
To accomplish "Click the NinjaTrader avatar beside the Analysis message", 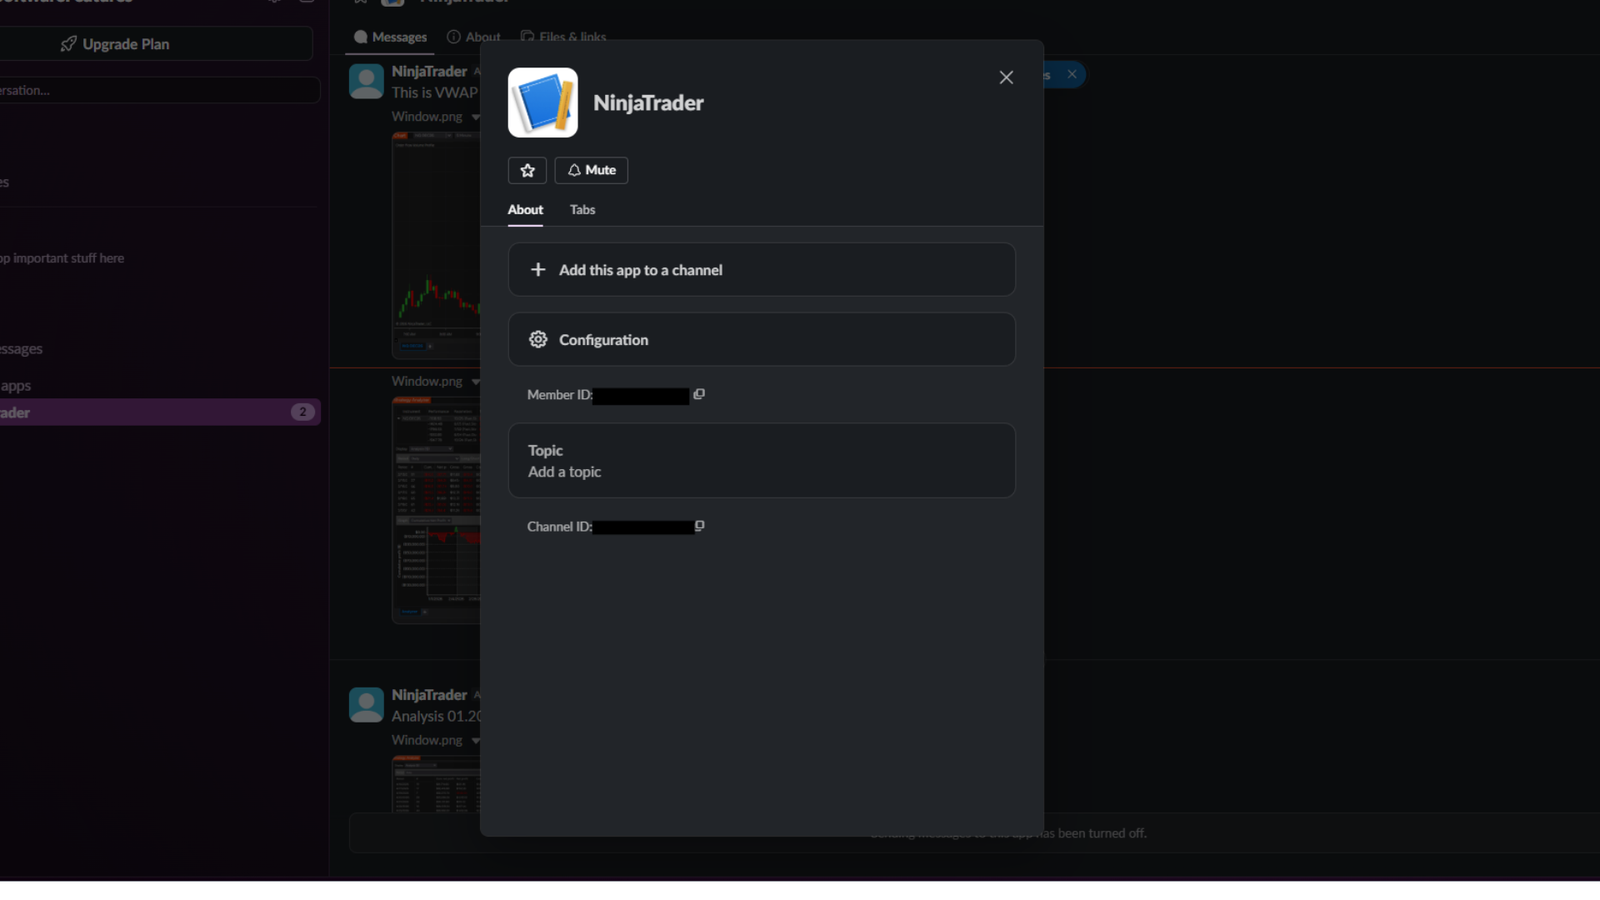I will pyautogui.click(x=366, y=705).
